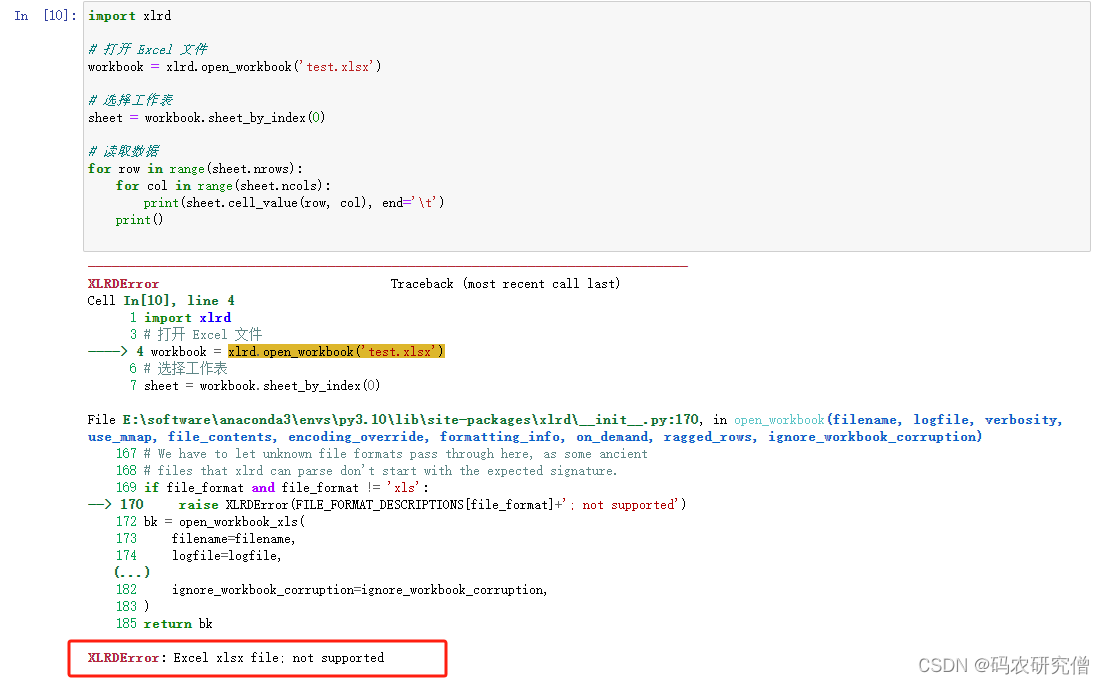The width and height of the screenshot is (1104, 684).
Task: Click the comment 打开 Excel 文件
Action: click(150, 48)
